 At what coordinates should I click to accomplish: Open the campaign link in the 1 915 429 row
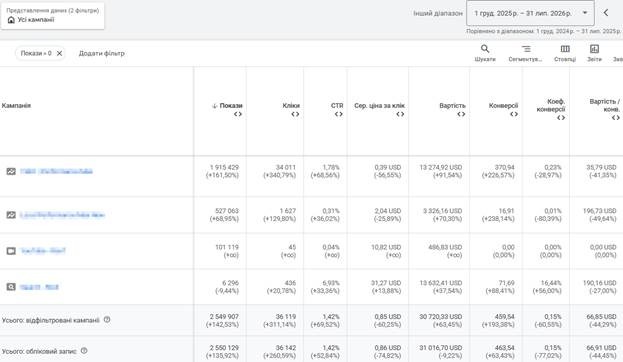tap(56, 171)
